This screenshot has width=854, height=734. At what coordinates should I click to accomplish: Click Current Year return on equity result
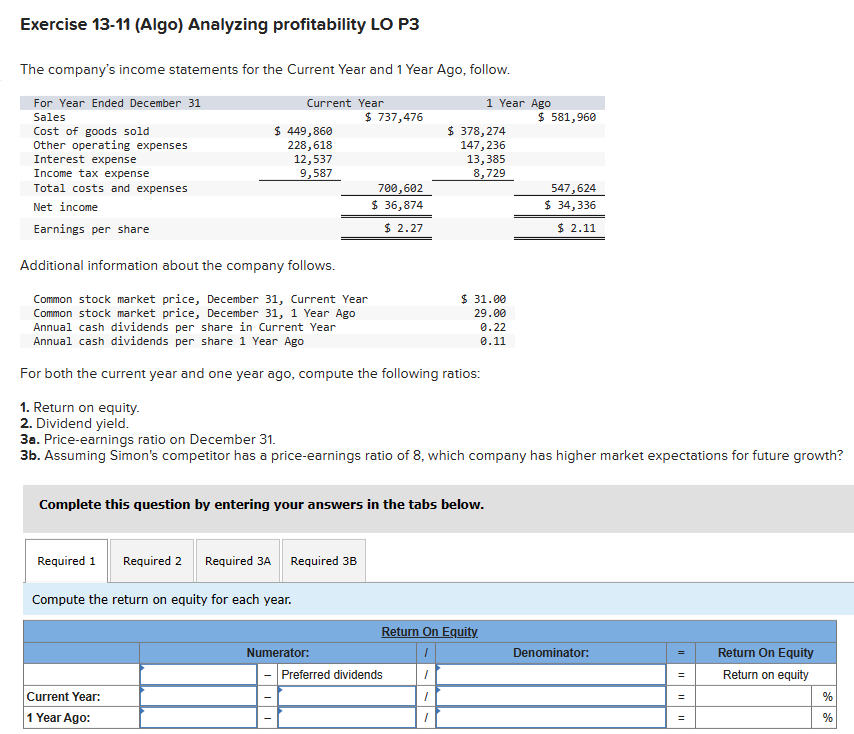pos(754,696)
